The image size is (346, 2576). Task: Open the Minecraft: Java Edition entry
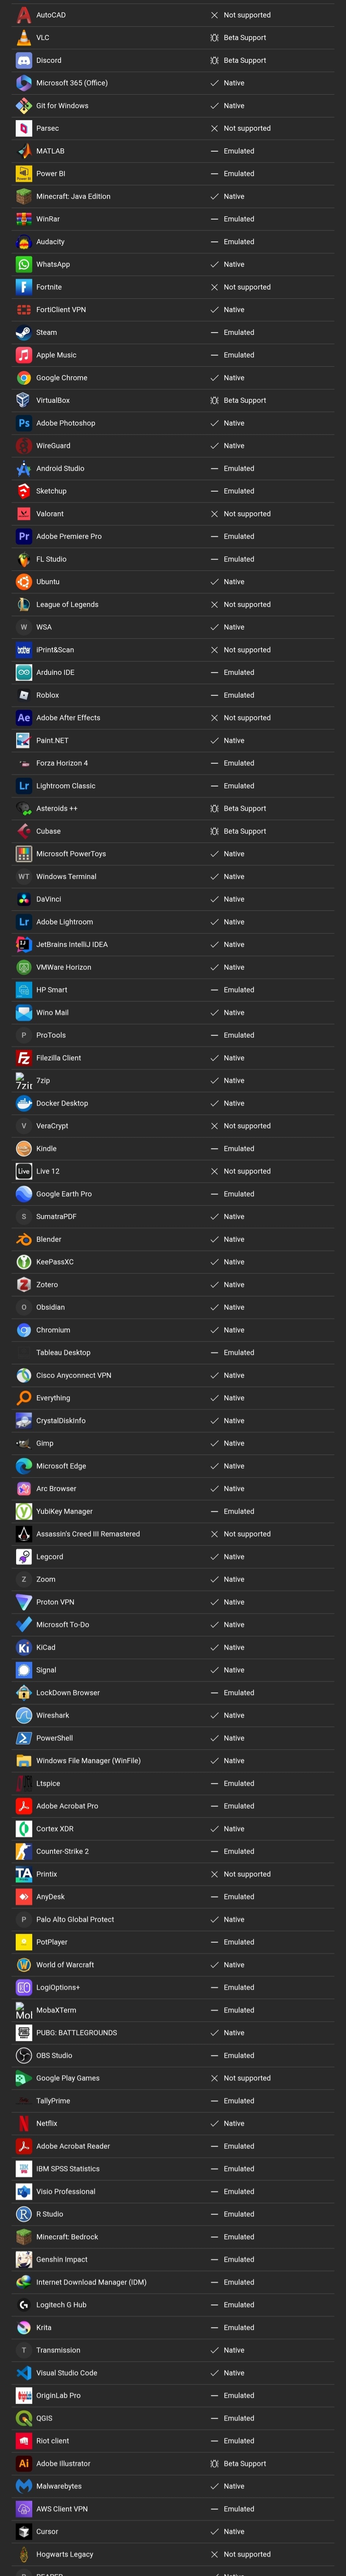point(73,196)
